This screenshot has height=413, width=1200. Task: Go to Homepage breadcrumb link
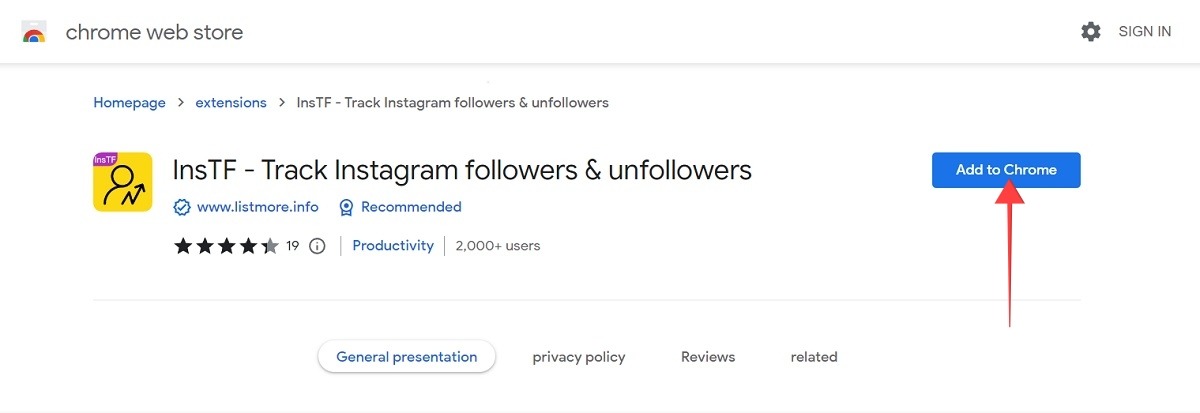click(129, 103)
